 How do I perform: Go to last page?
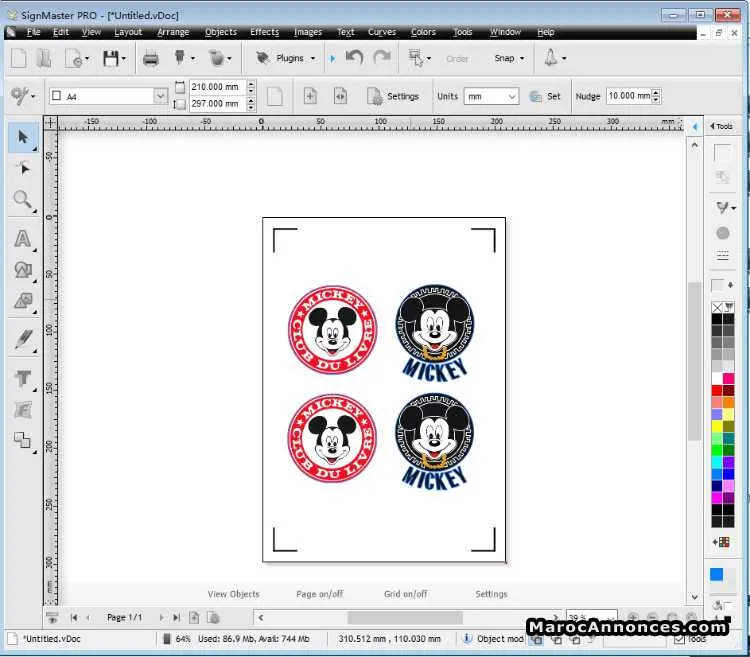click(x=176, y=617)
